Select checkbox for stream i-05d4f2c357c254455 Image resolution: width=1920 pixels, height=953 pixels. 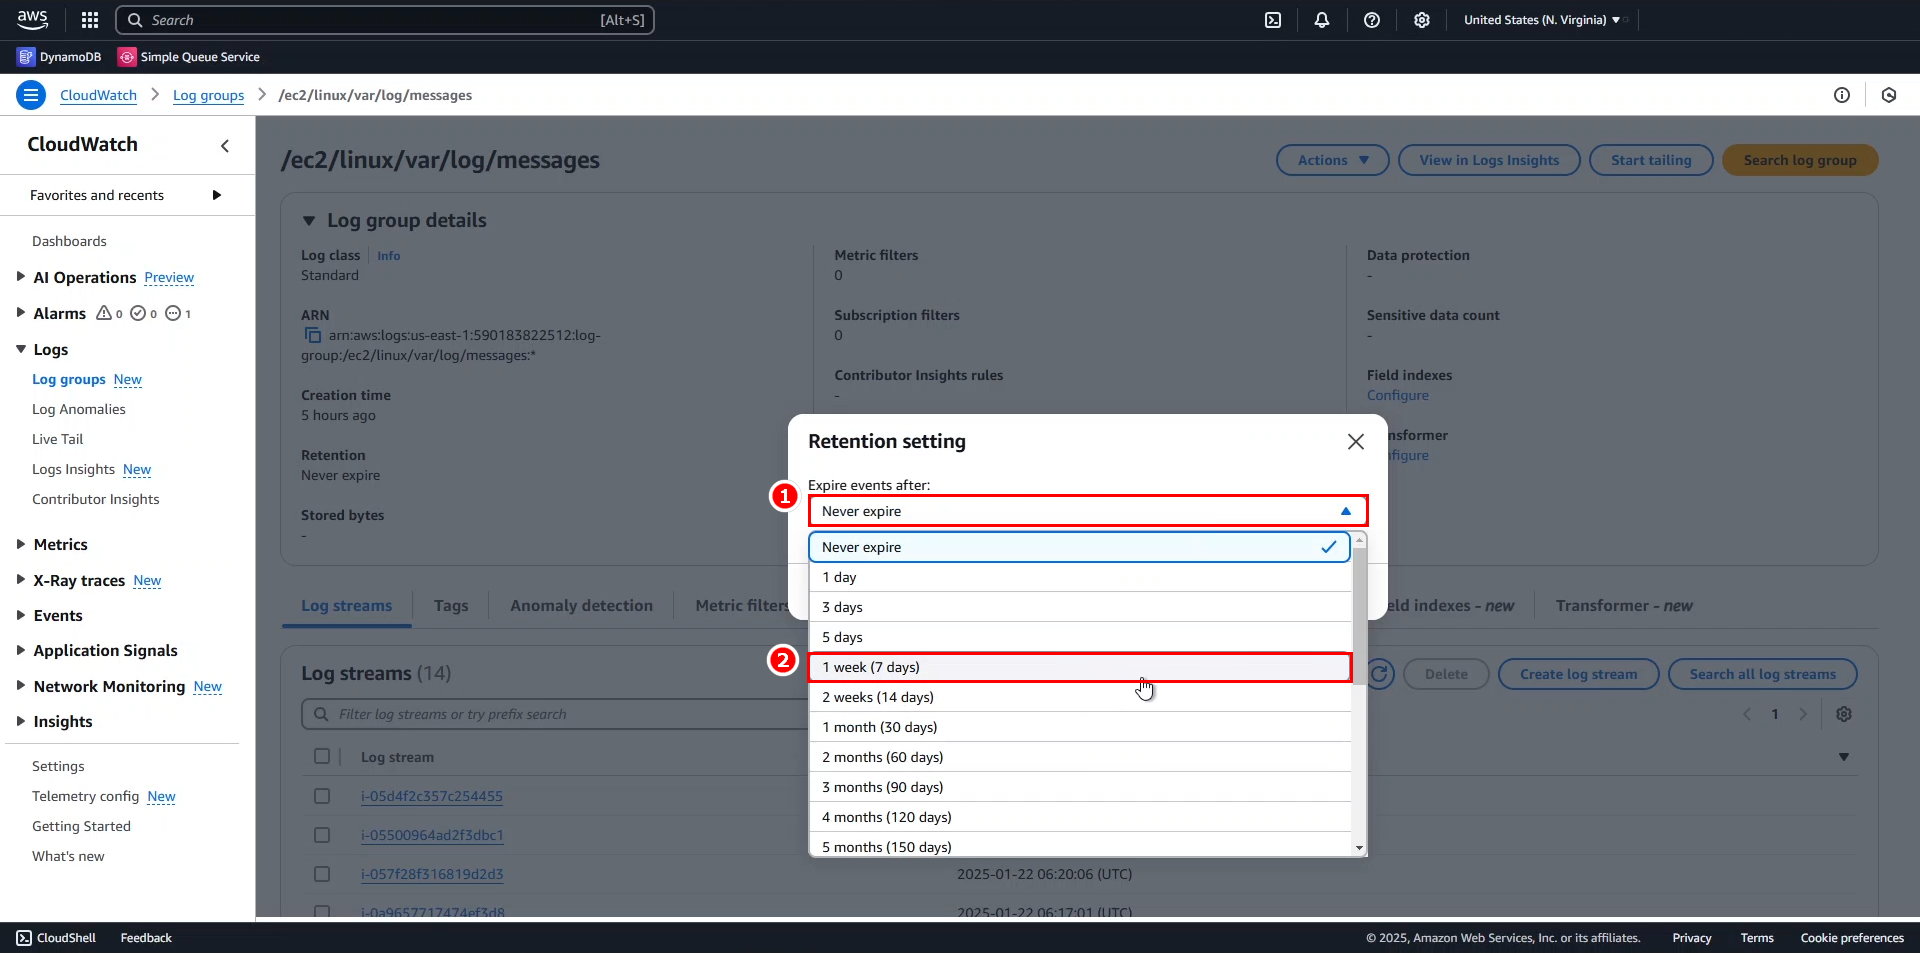[322, 796]
